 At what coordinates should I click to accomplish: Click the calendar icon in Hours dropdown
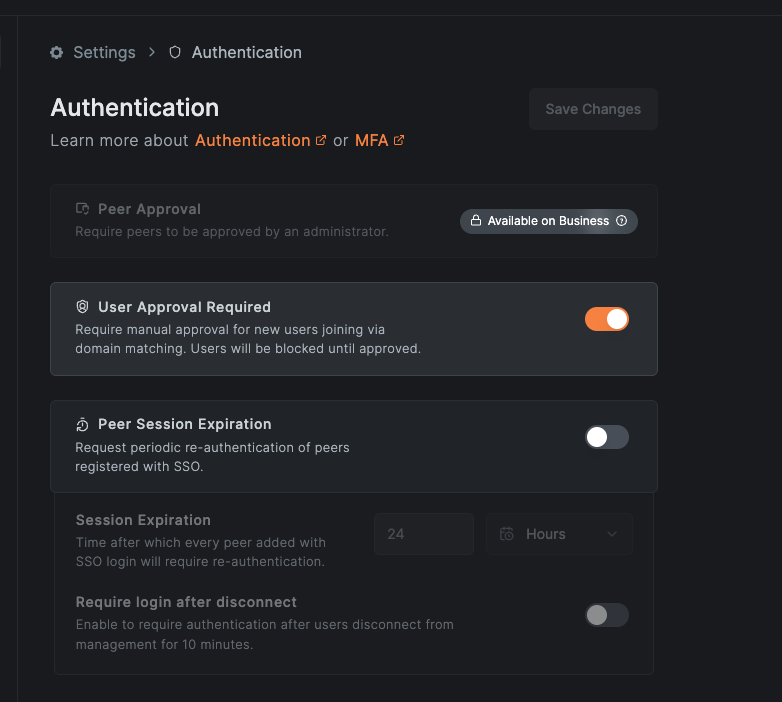[507, 534]
